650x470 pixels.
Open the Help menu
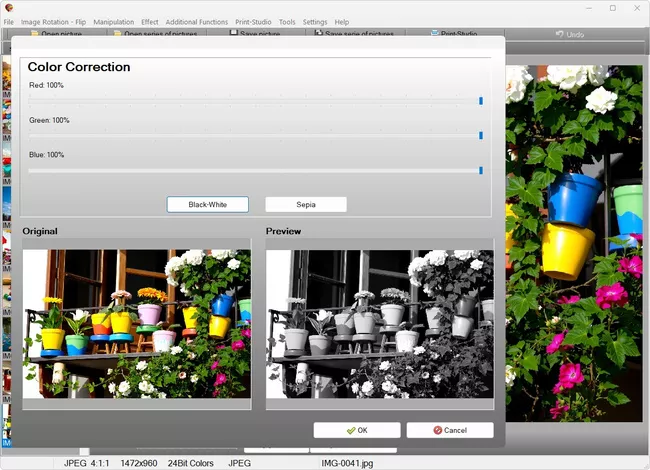(342, 22)
